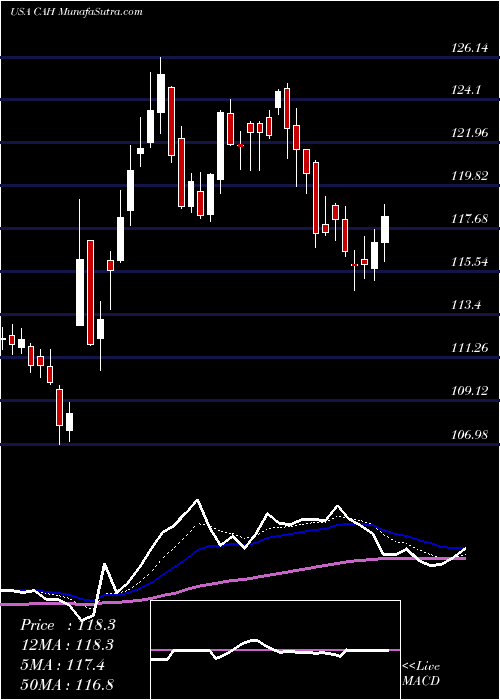The width and height of the screenshot is (500, 700).
Task: Click the 109.12 price axis label
Action: click(x=470, y=391)
